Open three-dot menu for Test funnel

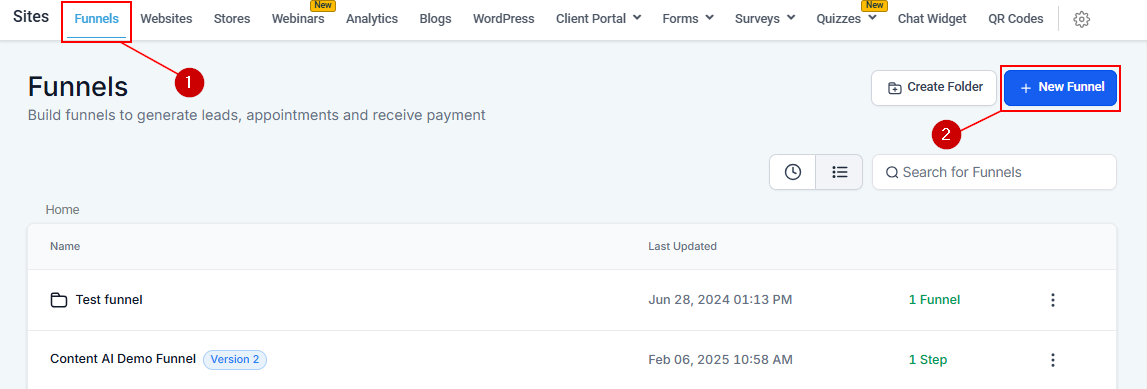coord(1053,300)
